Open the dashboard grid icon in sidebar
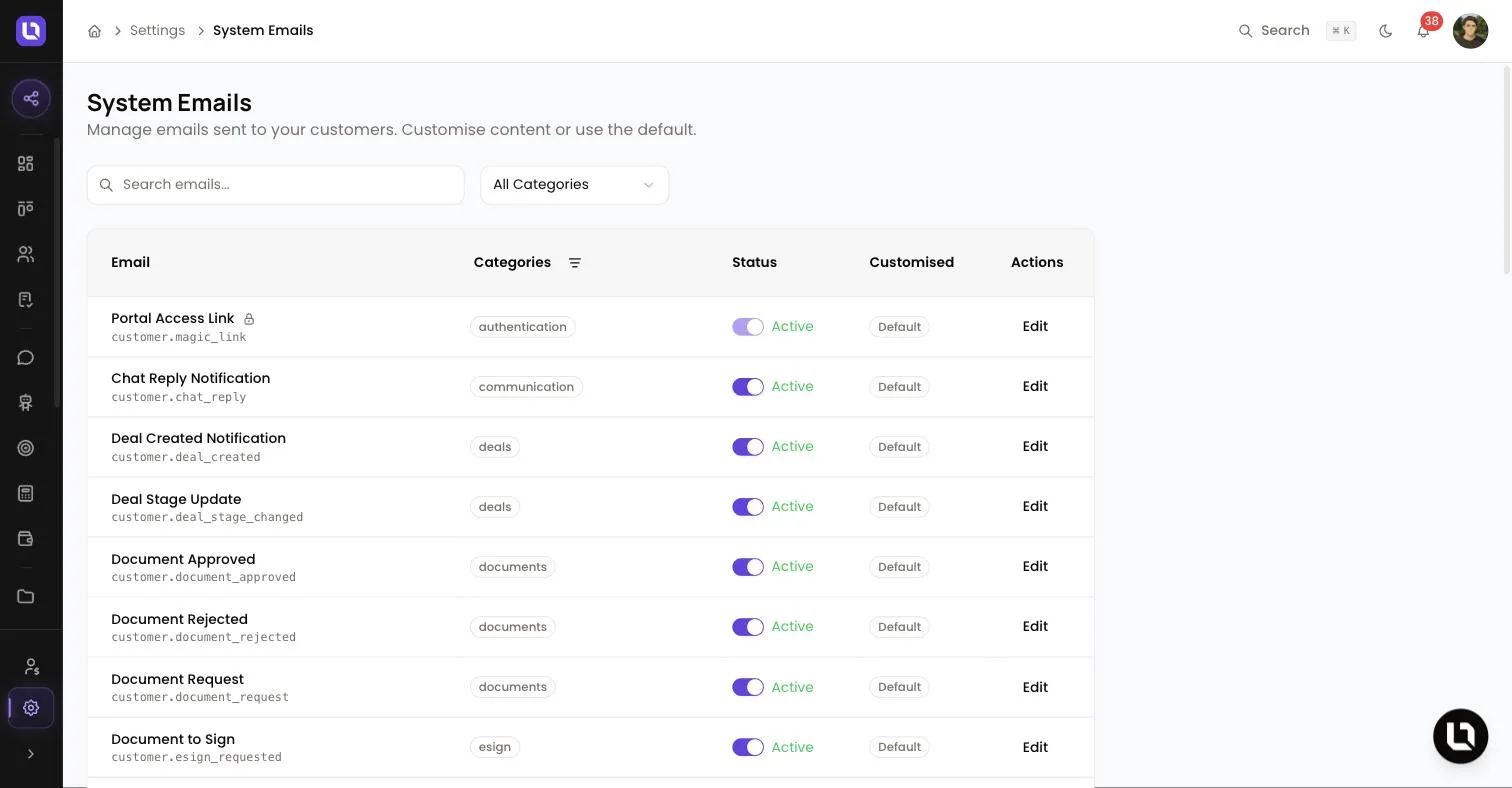The width and height of the screenshot is (1512, 788). [26, 163]
